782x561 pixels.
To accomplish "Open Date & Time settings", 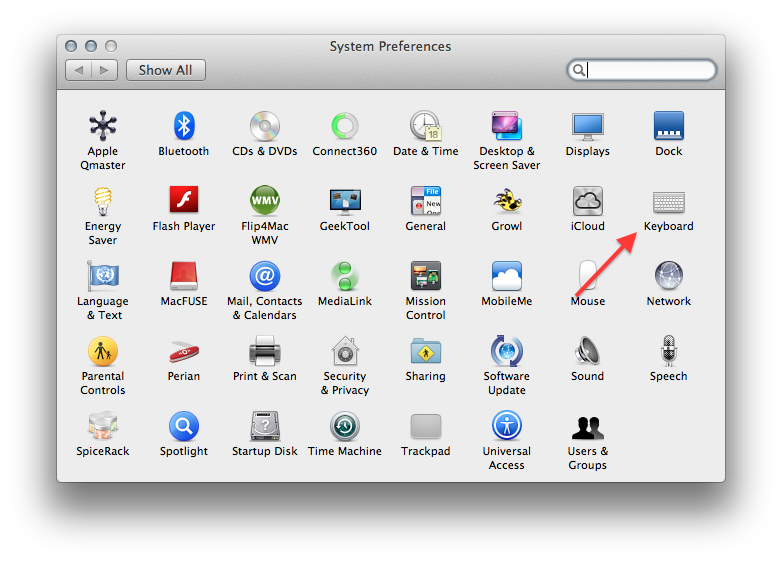I will [425, 126].
